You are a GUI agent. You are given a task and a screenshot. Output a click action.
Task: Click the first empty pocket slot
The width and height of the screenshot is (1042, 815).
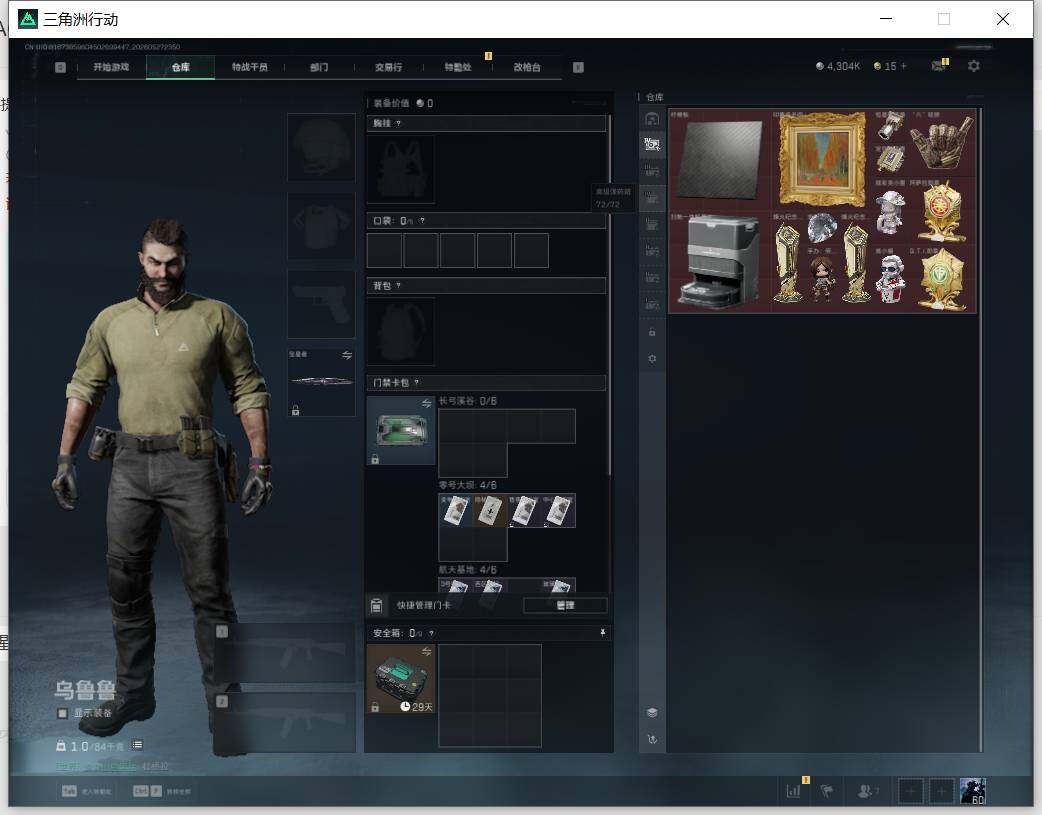384,251
